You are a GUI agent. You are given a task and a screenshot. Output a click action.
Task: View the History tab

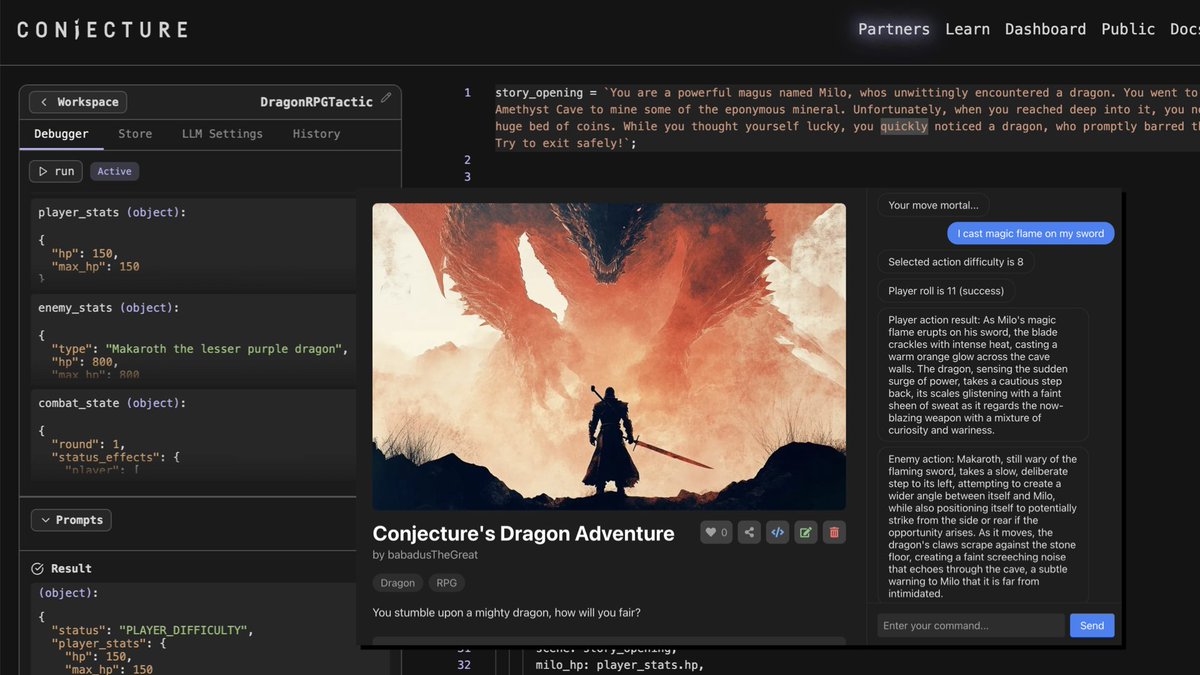[315, 133]
